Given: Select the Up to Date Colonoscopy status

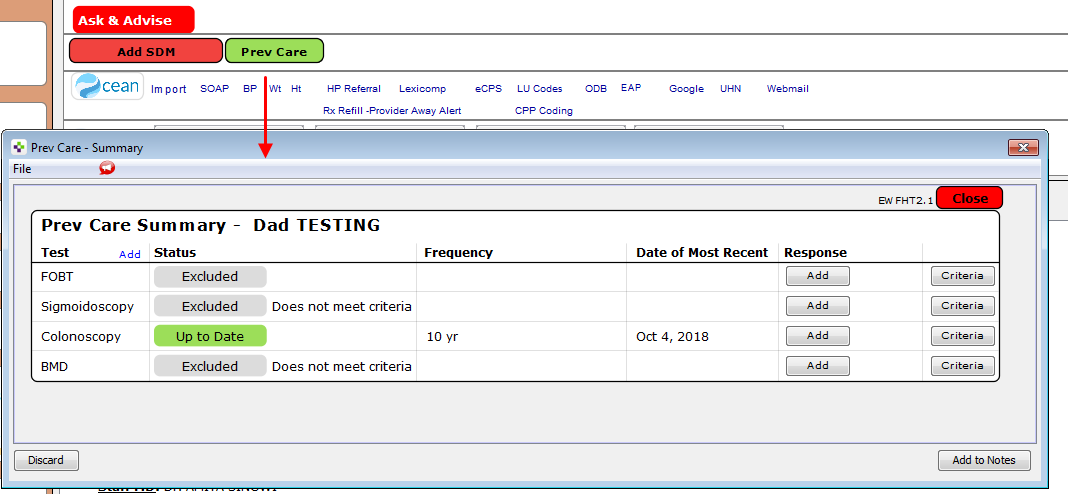Looking at the screenshot, I should [210, 336].
